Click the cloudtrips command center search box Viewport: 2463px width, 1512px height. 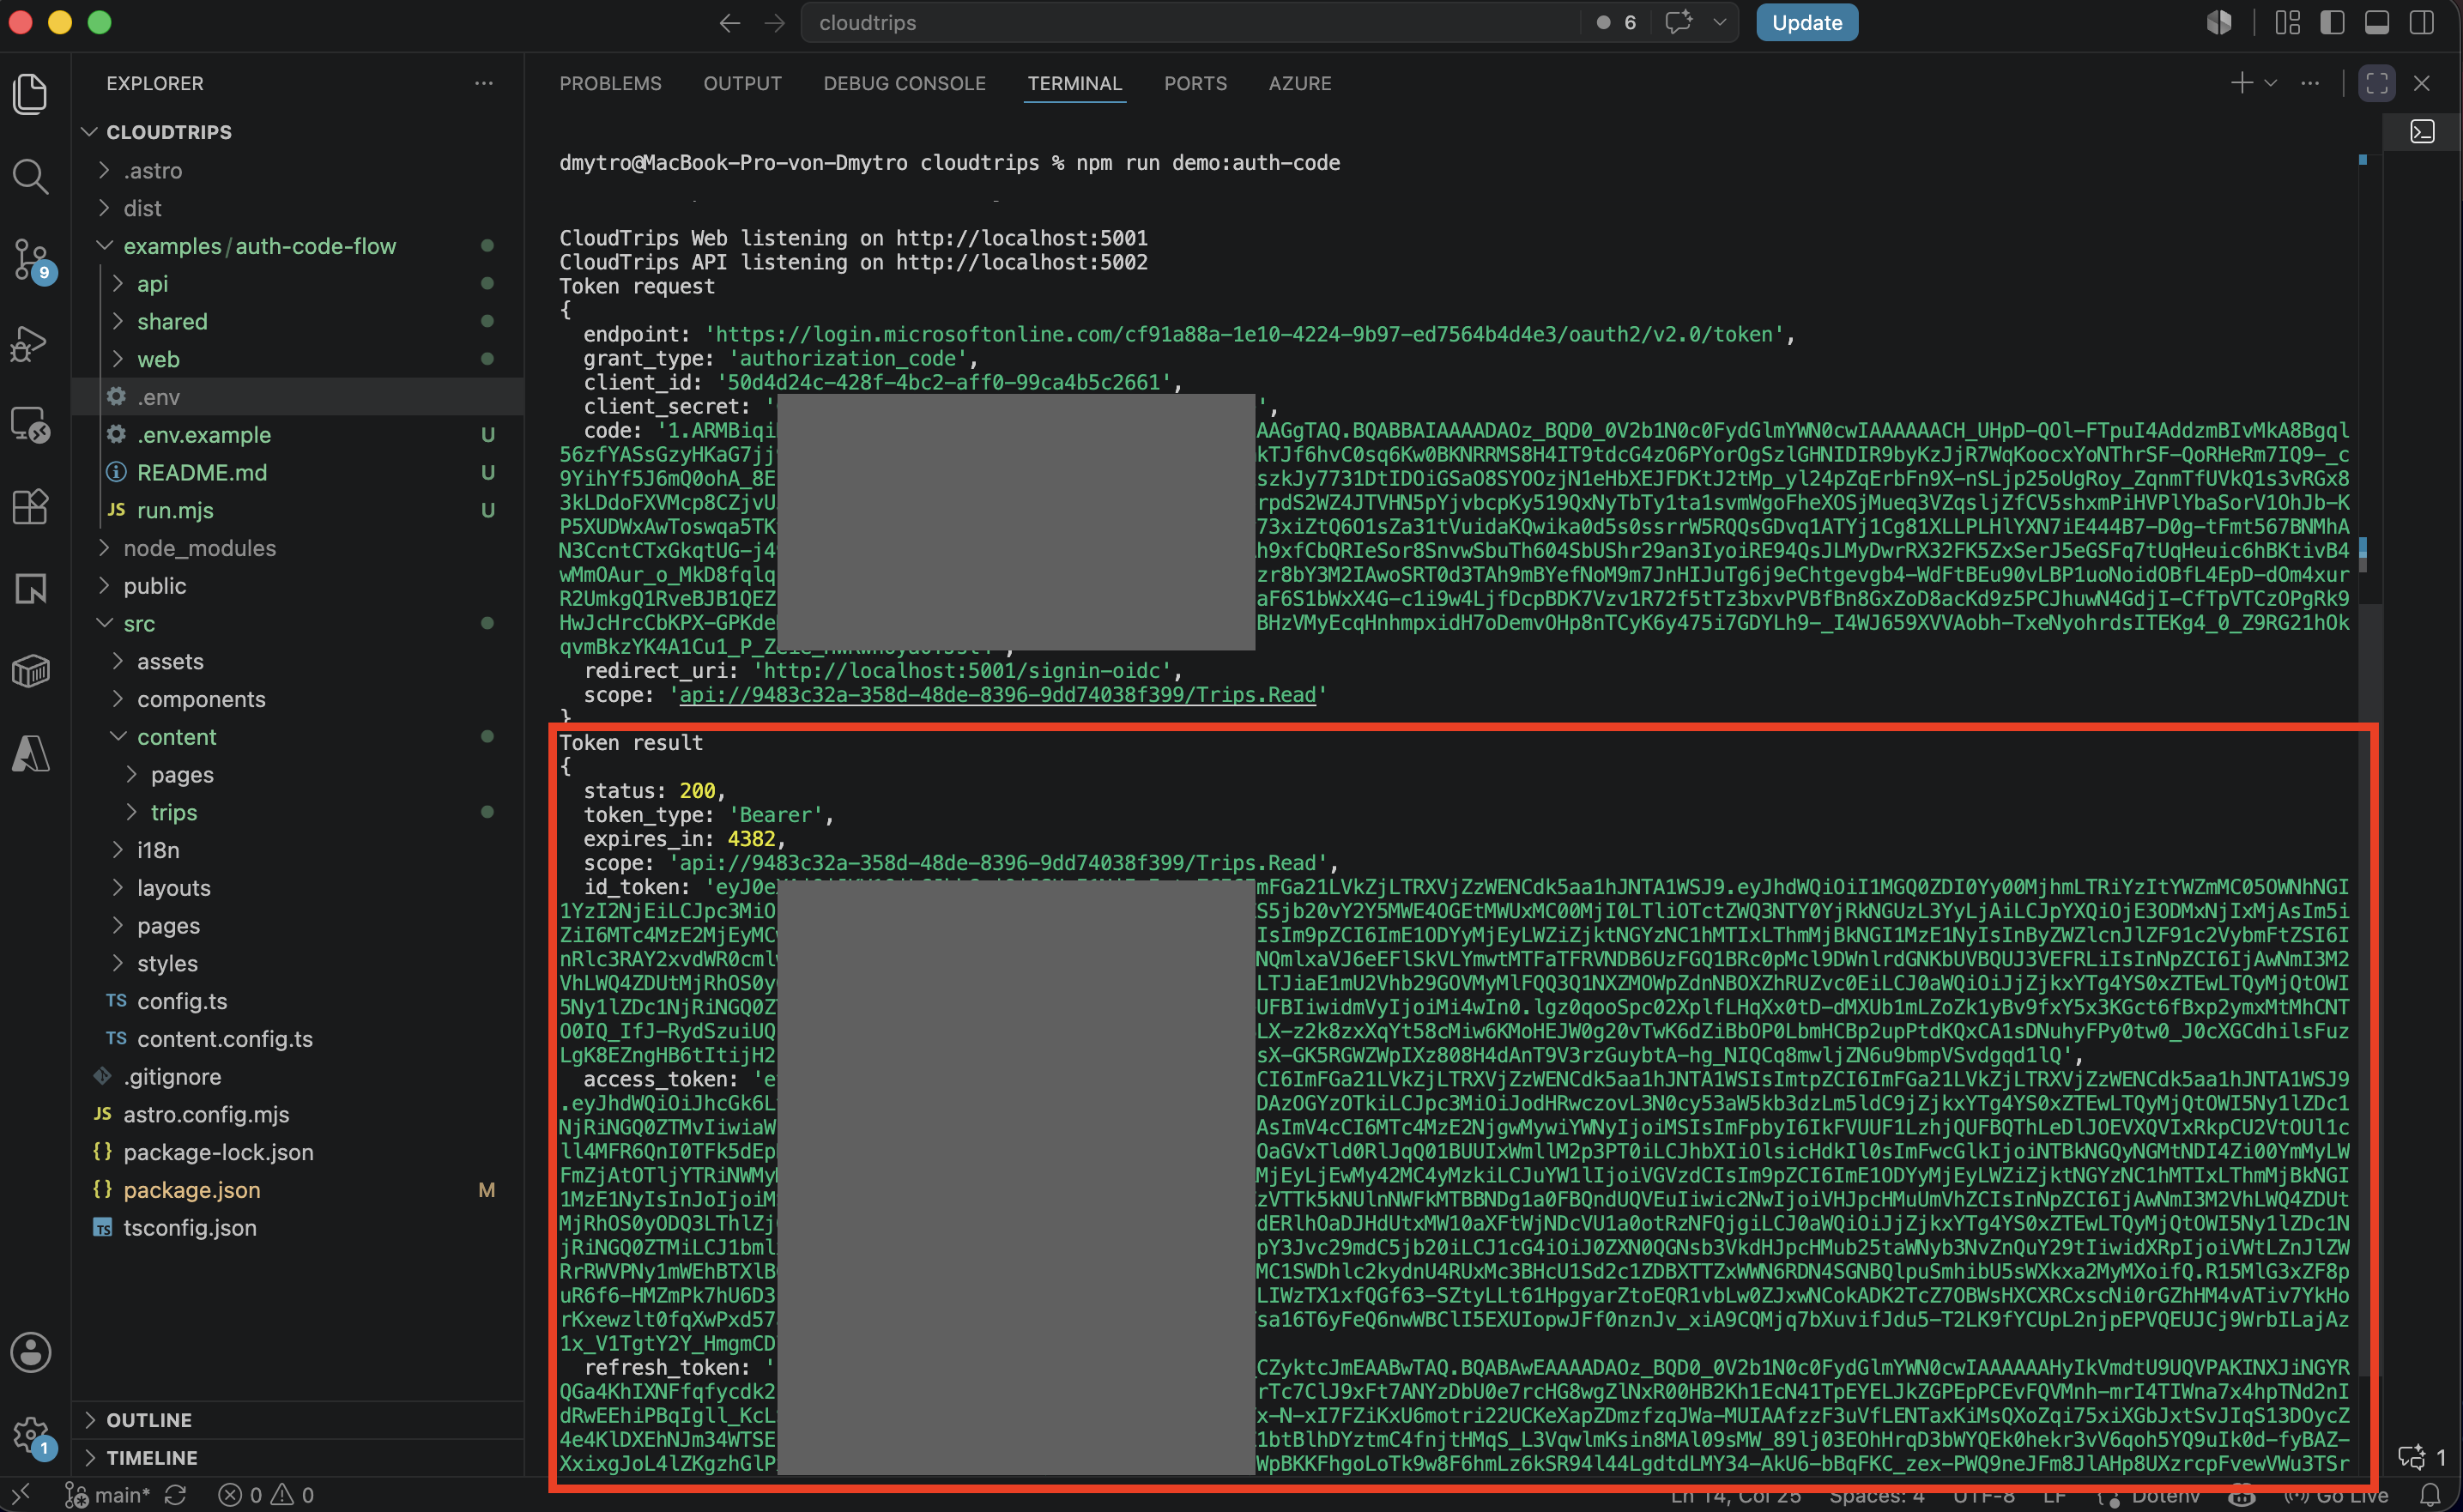pos(1190,22)
